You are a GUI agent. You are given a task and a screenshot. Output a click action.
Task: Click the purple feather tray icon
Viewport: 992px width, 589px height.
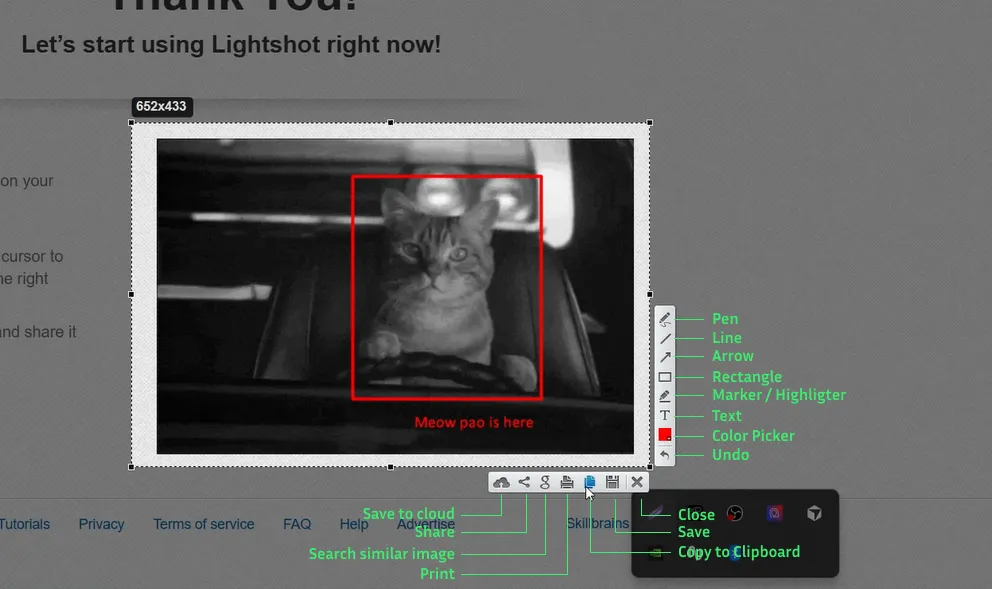(x=655, y=512)
